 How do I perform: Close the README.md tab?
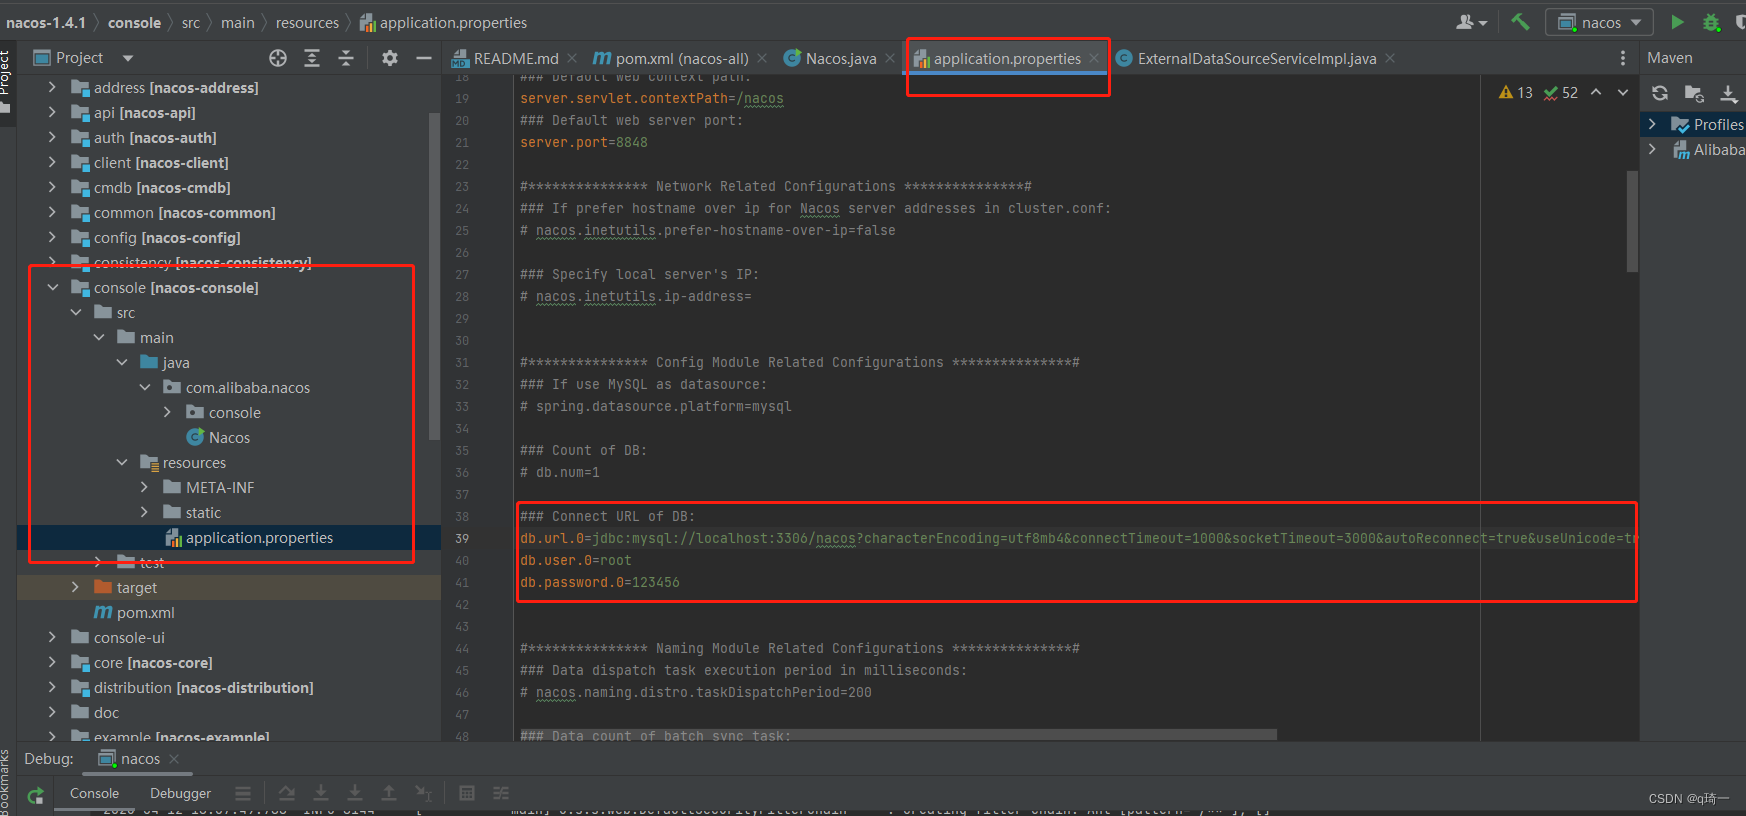click(572, 58)
